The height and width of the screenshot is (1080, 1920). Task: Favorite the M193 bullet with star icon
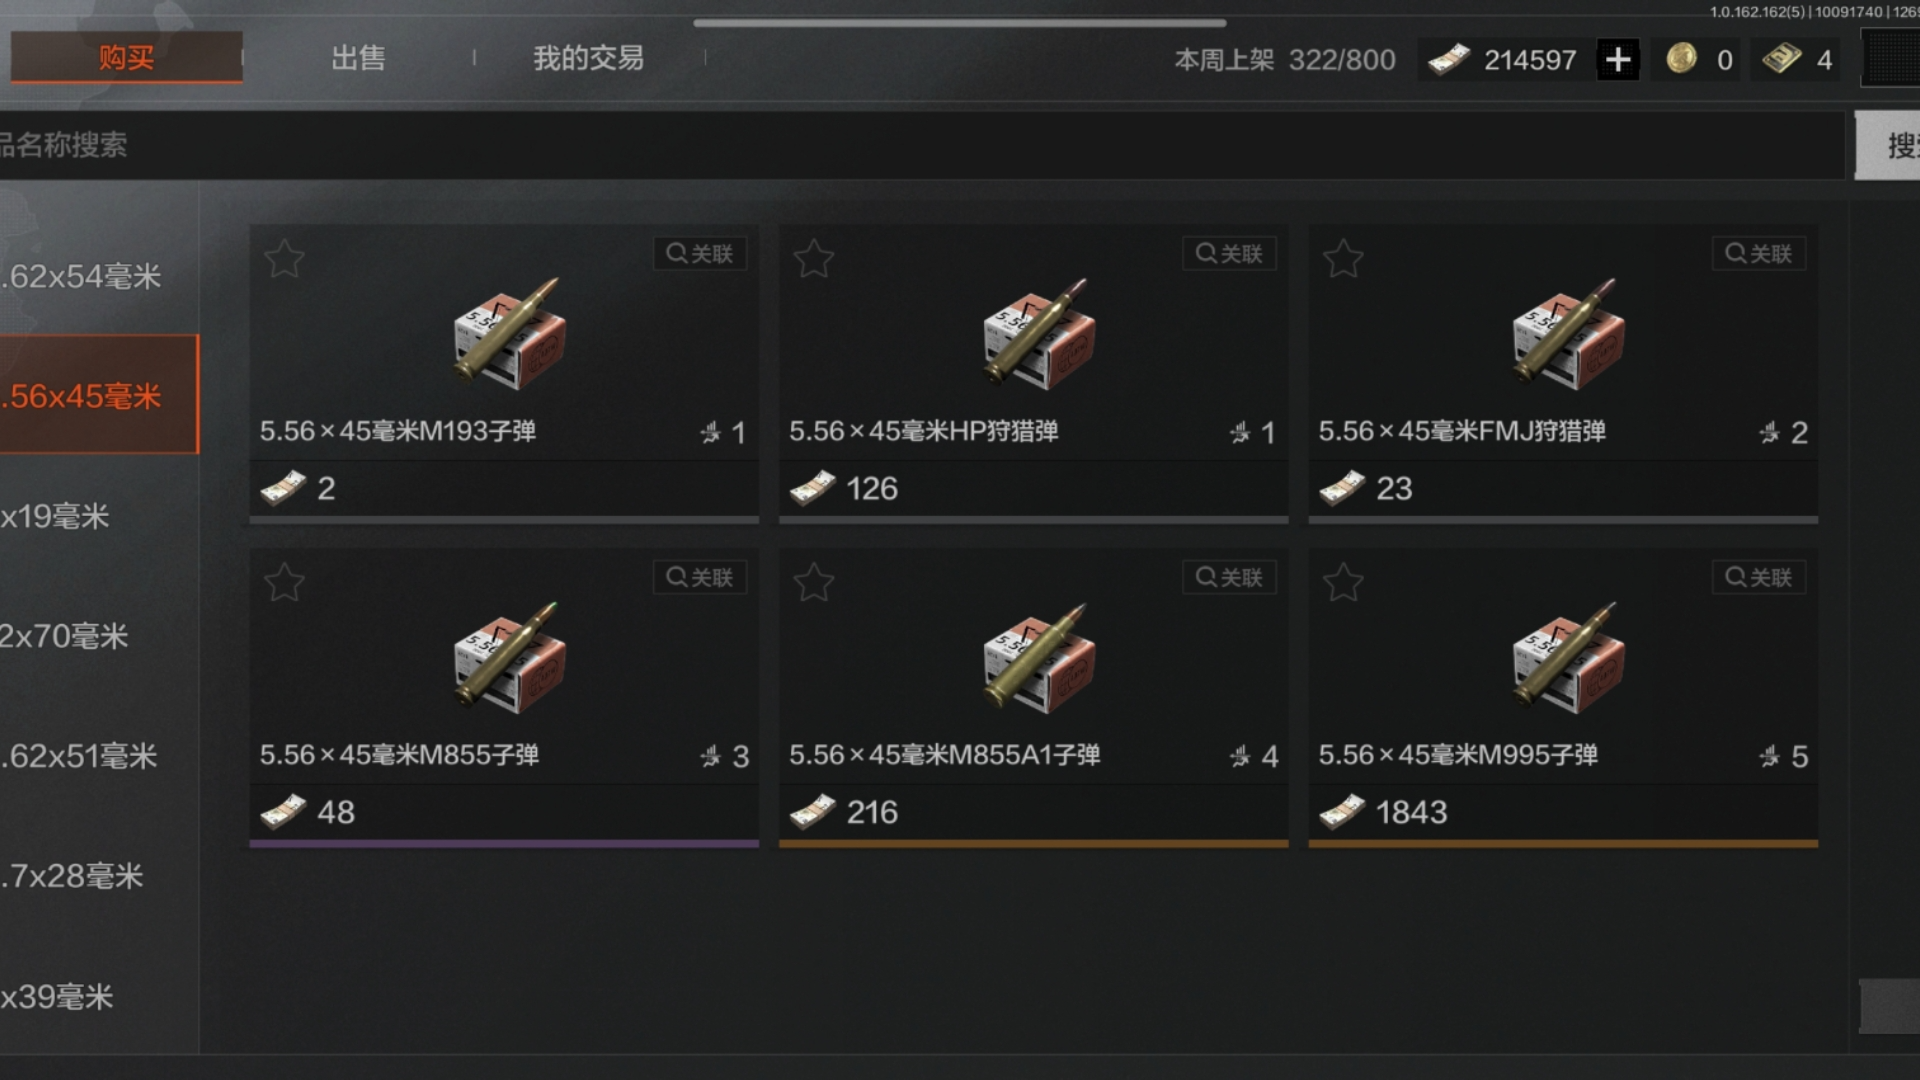point(284,259)
